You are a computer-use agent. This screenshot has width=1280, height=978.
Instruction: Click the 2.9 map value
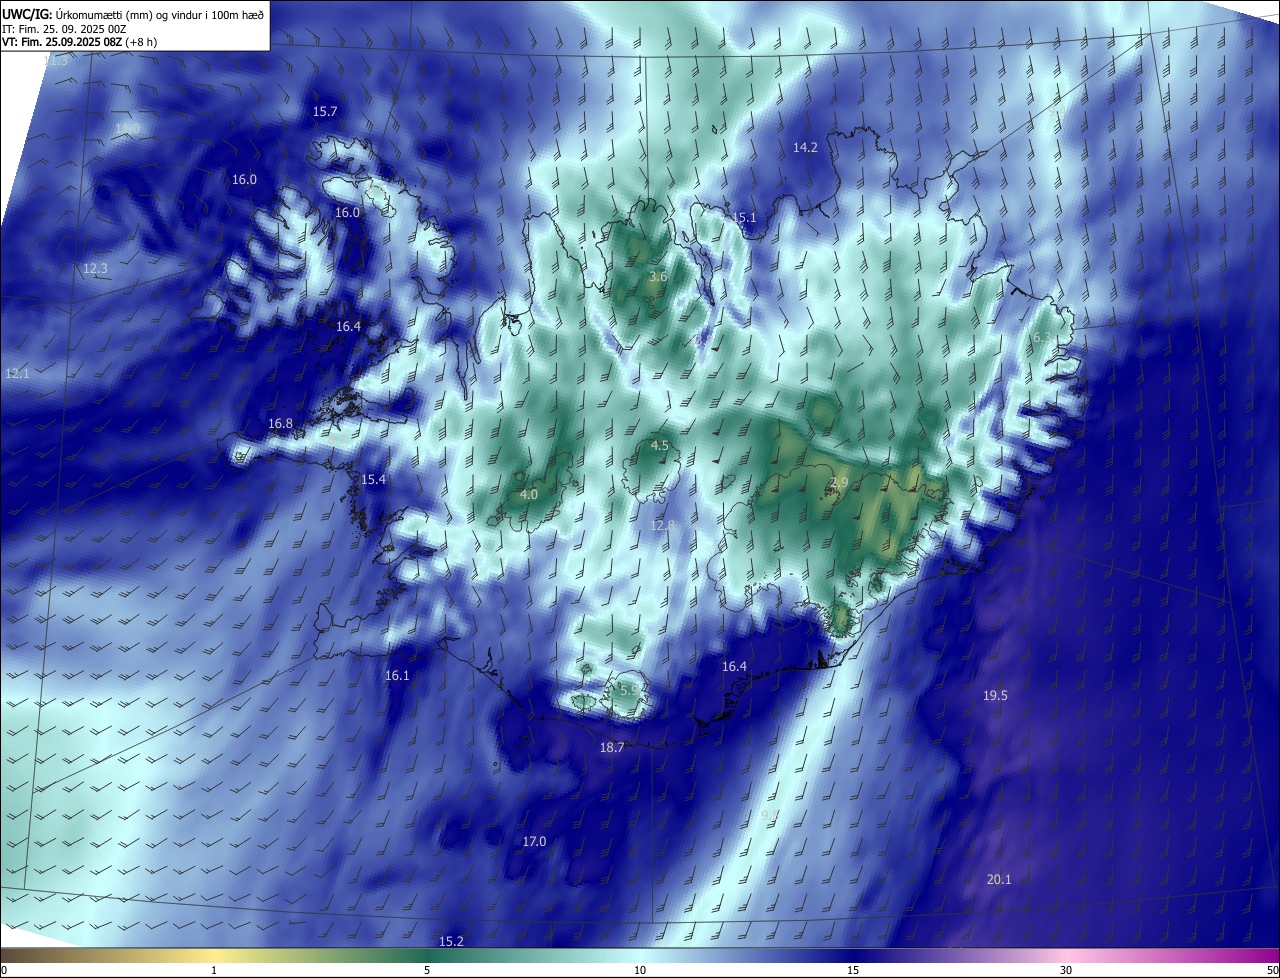(x=839, y=483)
